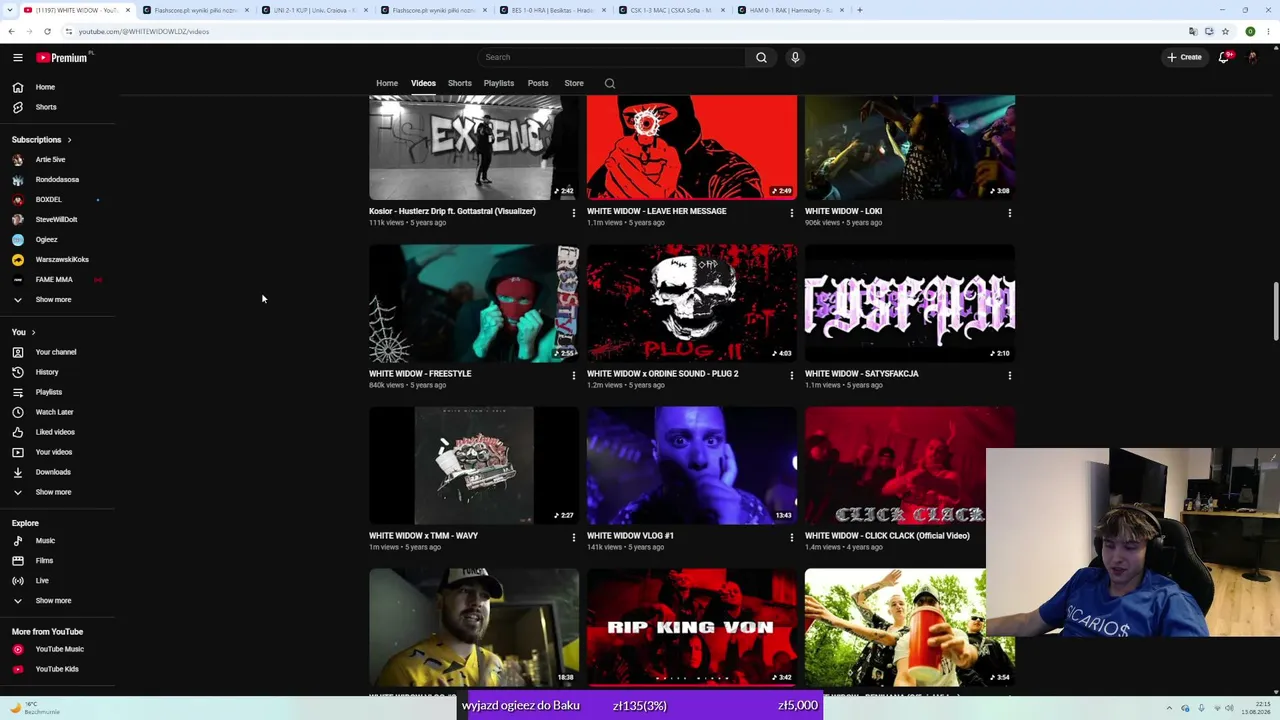Open the account avatar menu in YouTube header
The image size is (1280, 720).
tap(1252, 58)
